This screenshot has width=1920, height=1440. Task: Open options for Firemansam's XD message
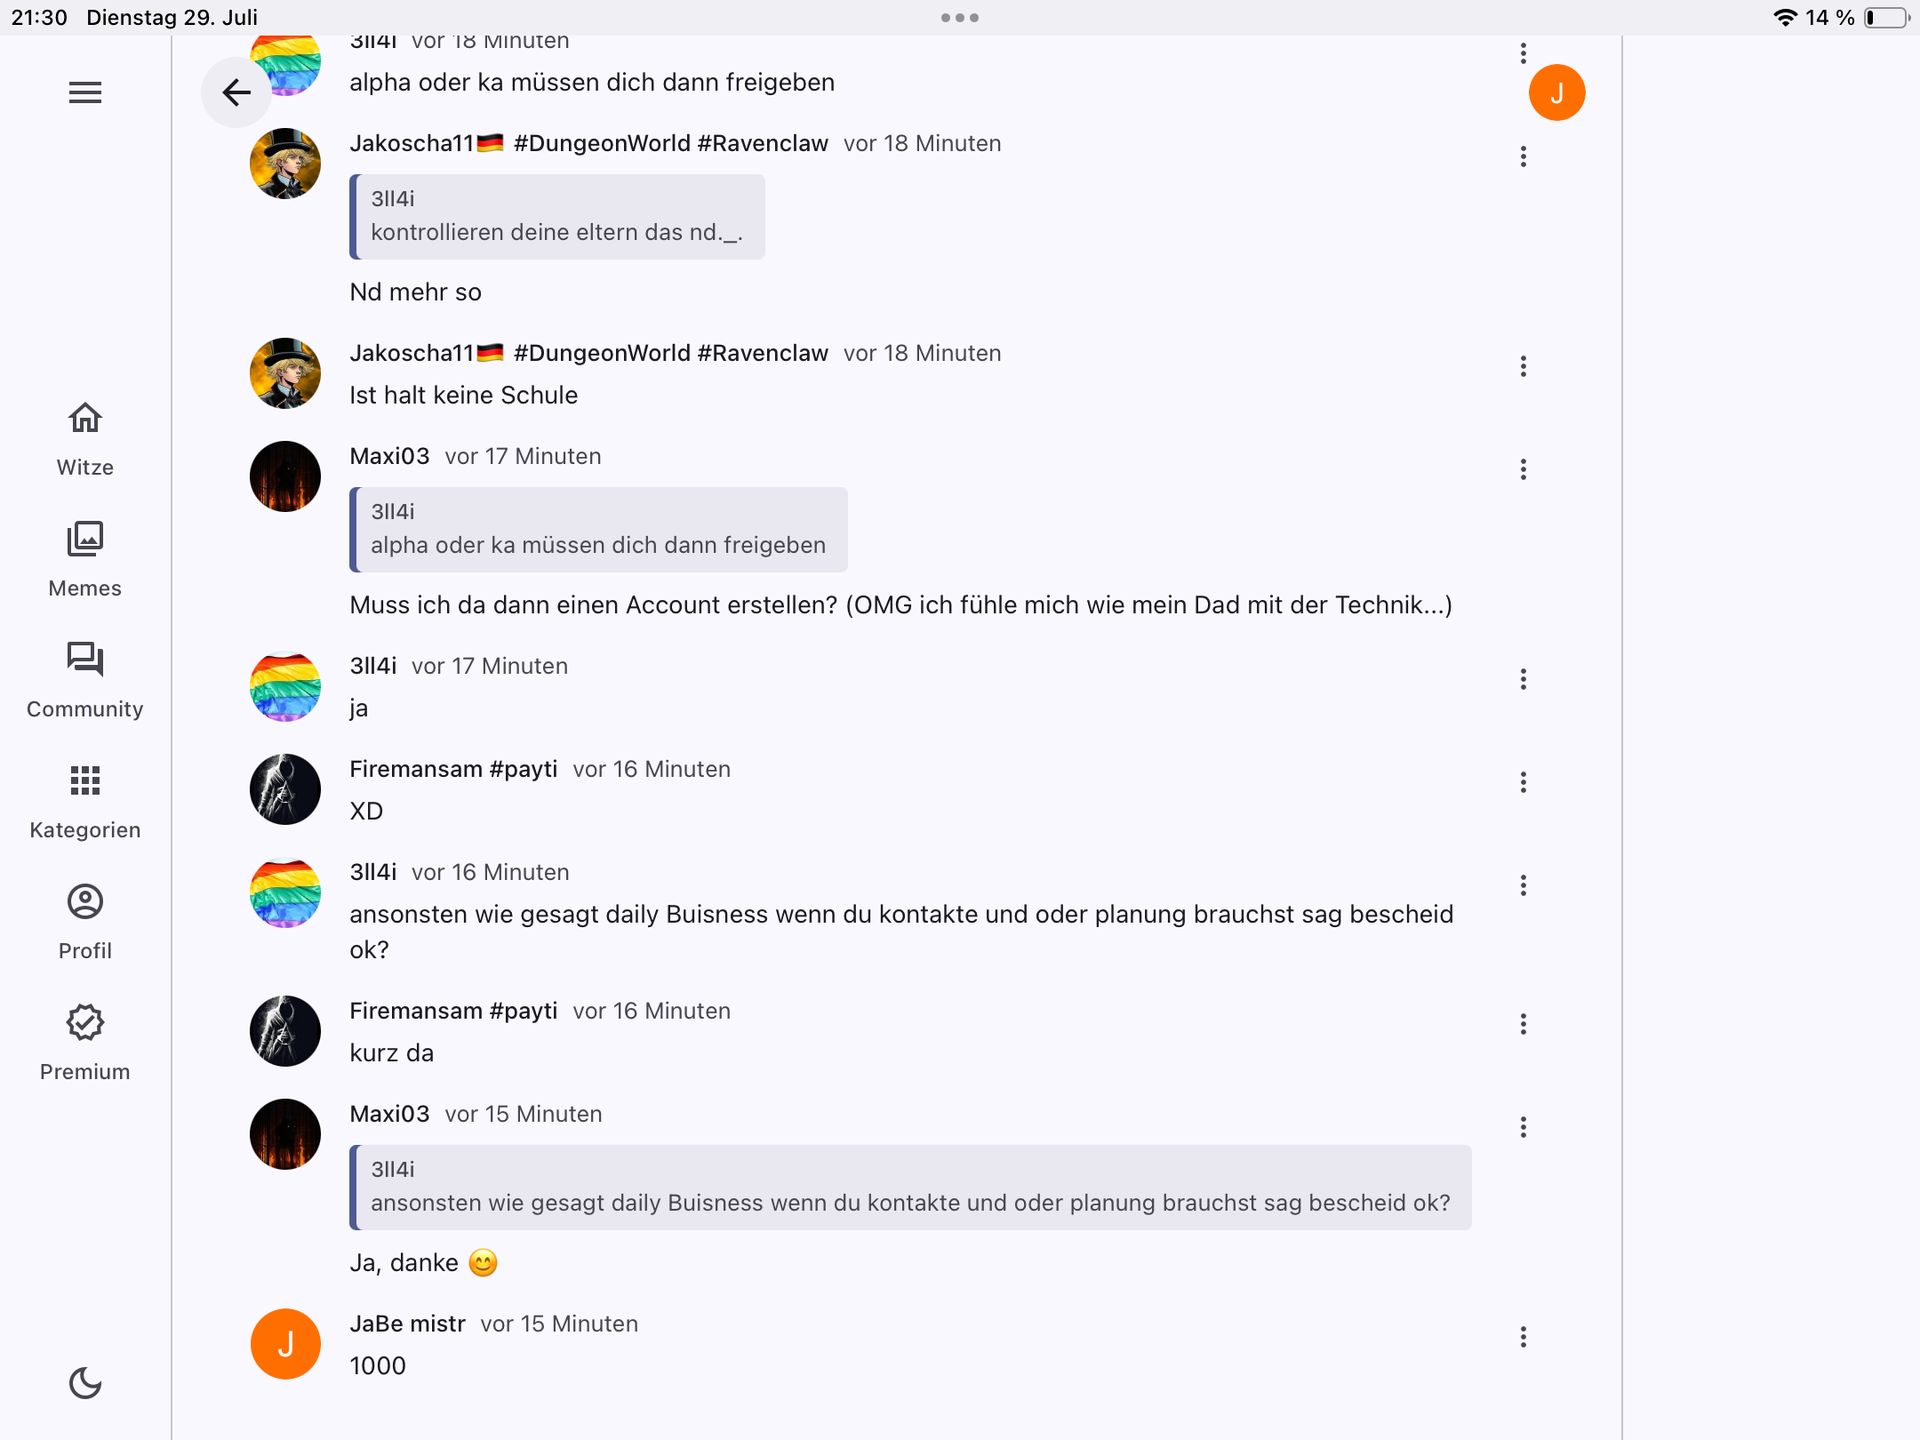pos(1523,782)
